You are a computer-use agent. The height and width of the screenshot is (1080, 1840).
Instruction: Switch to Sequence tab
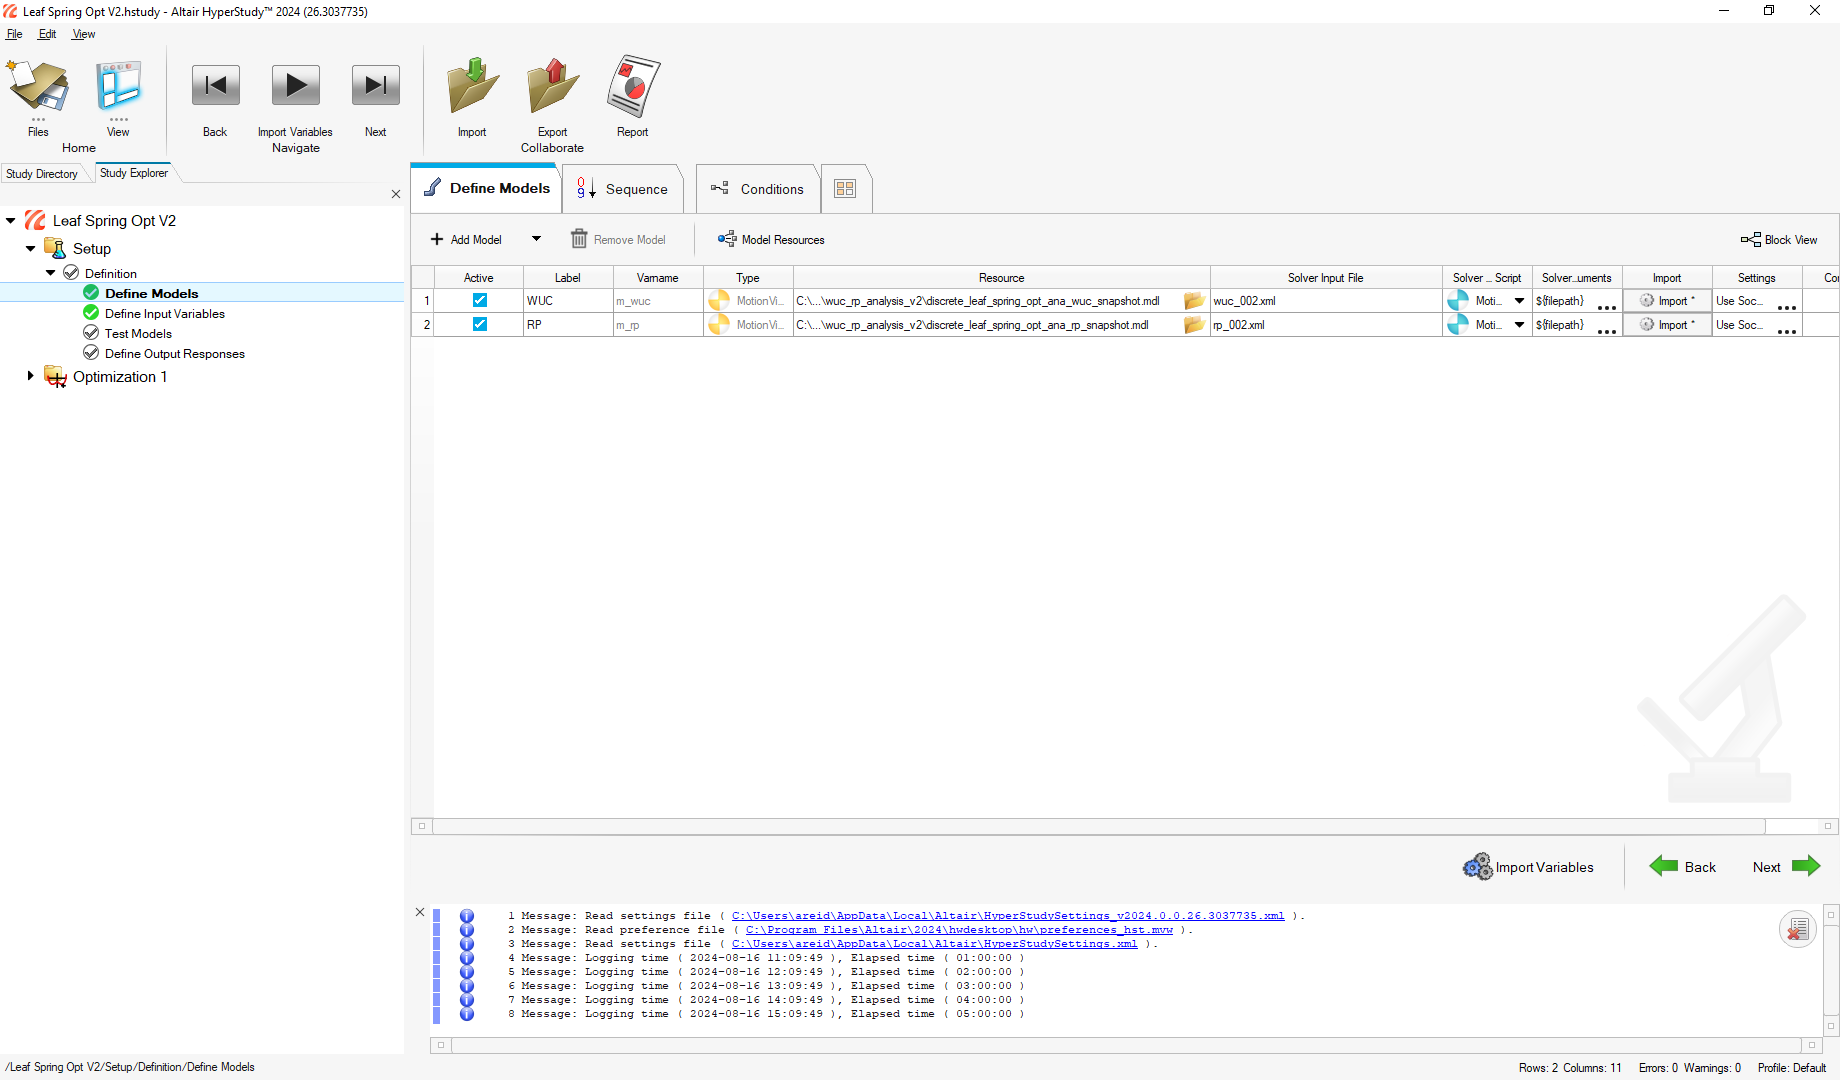(622, 189)
